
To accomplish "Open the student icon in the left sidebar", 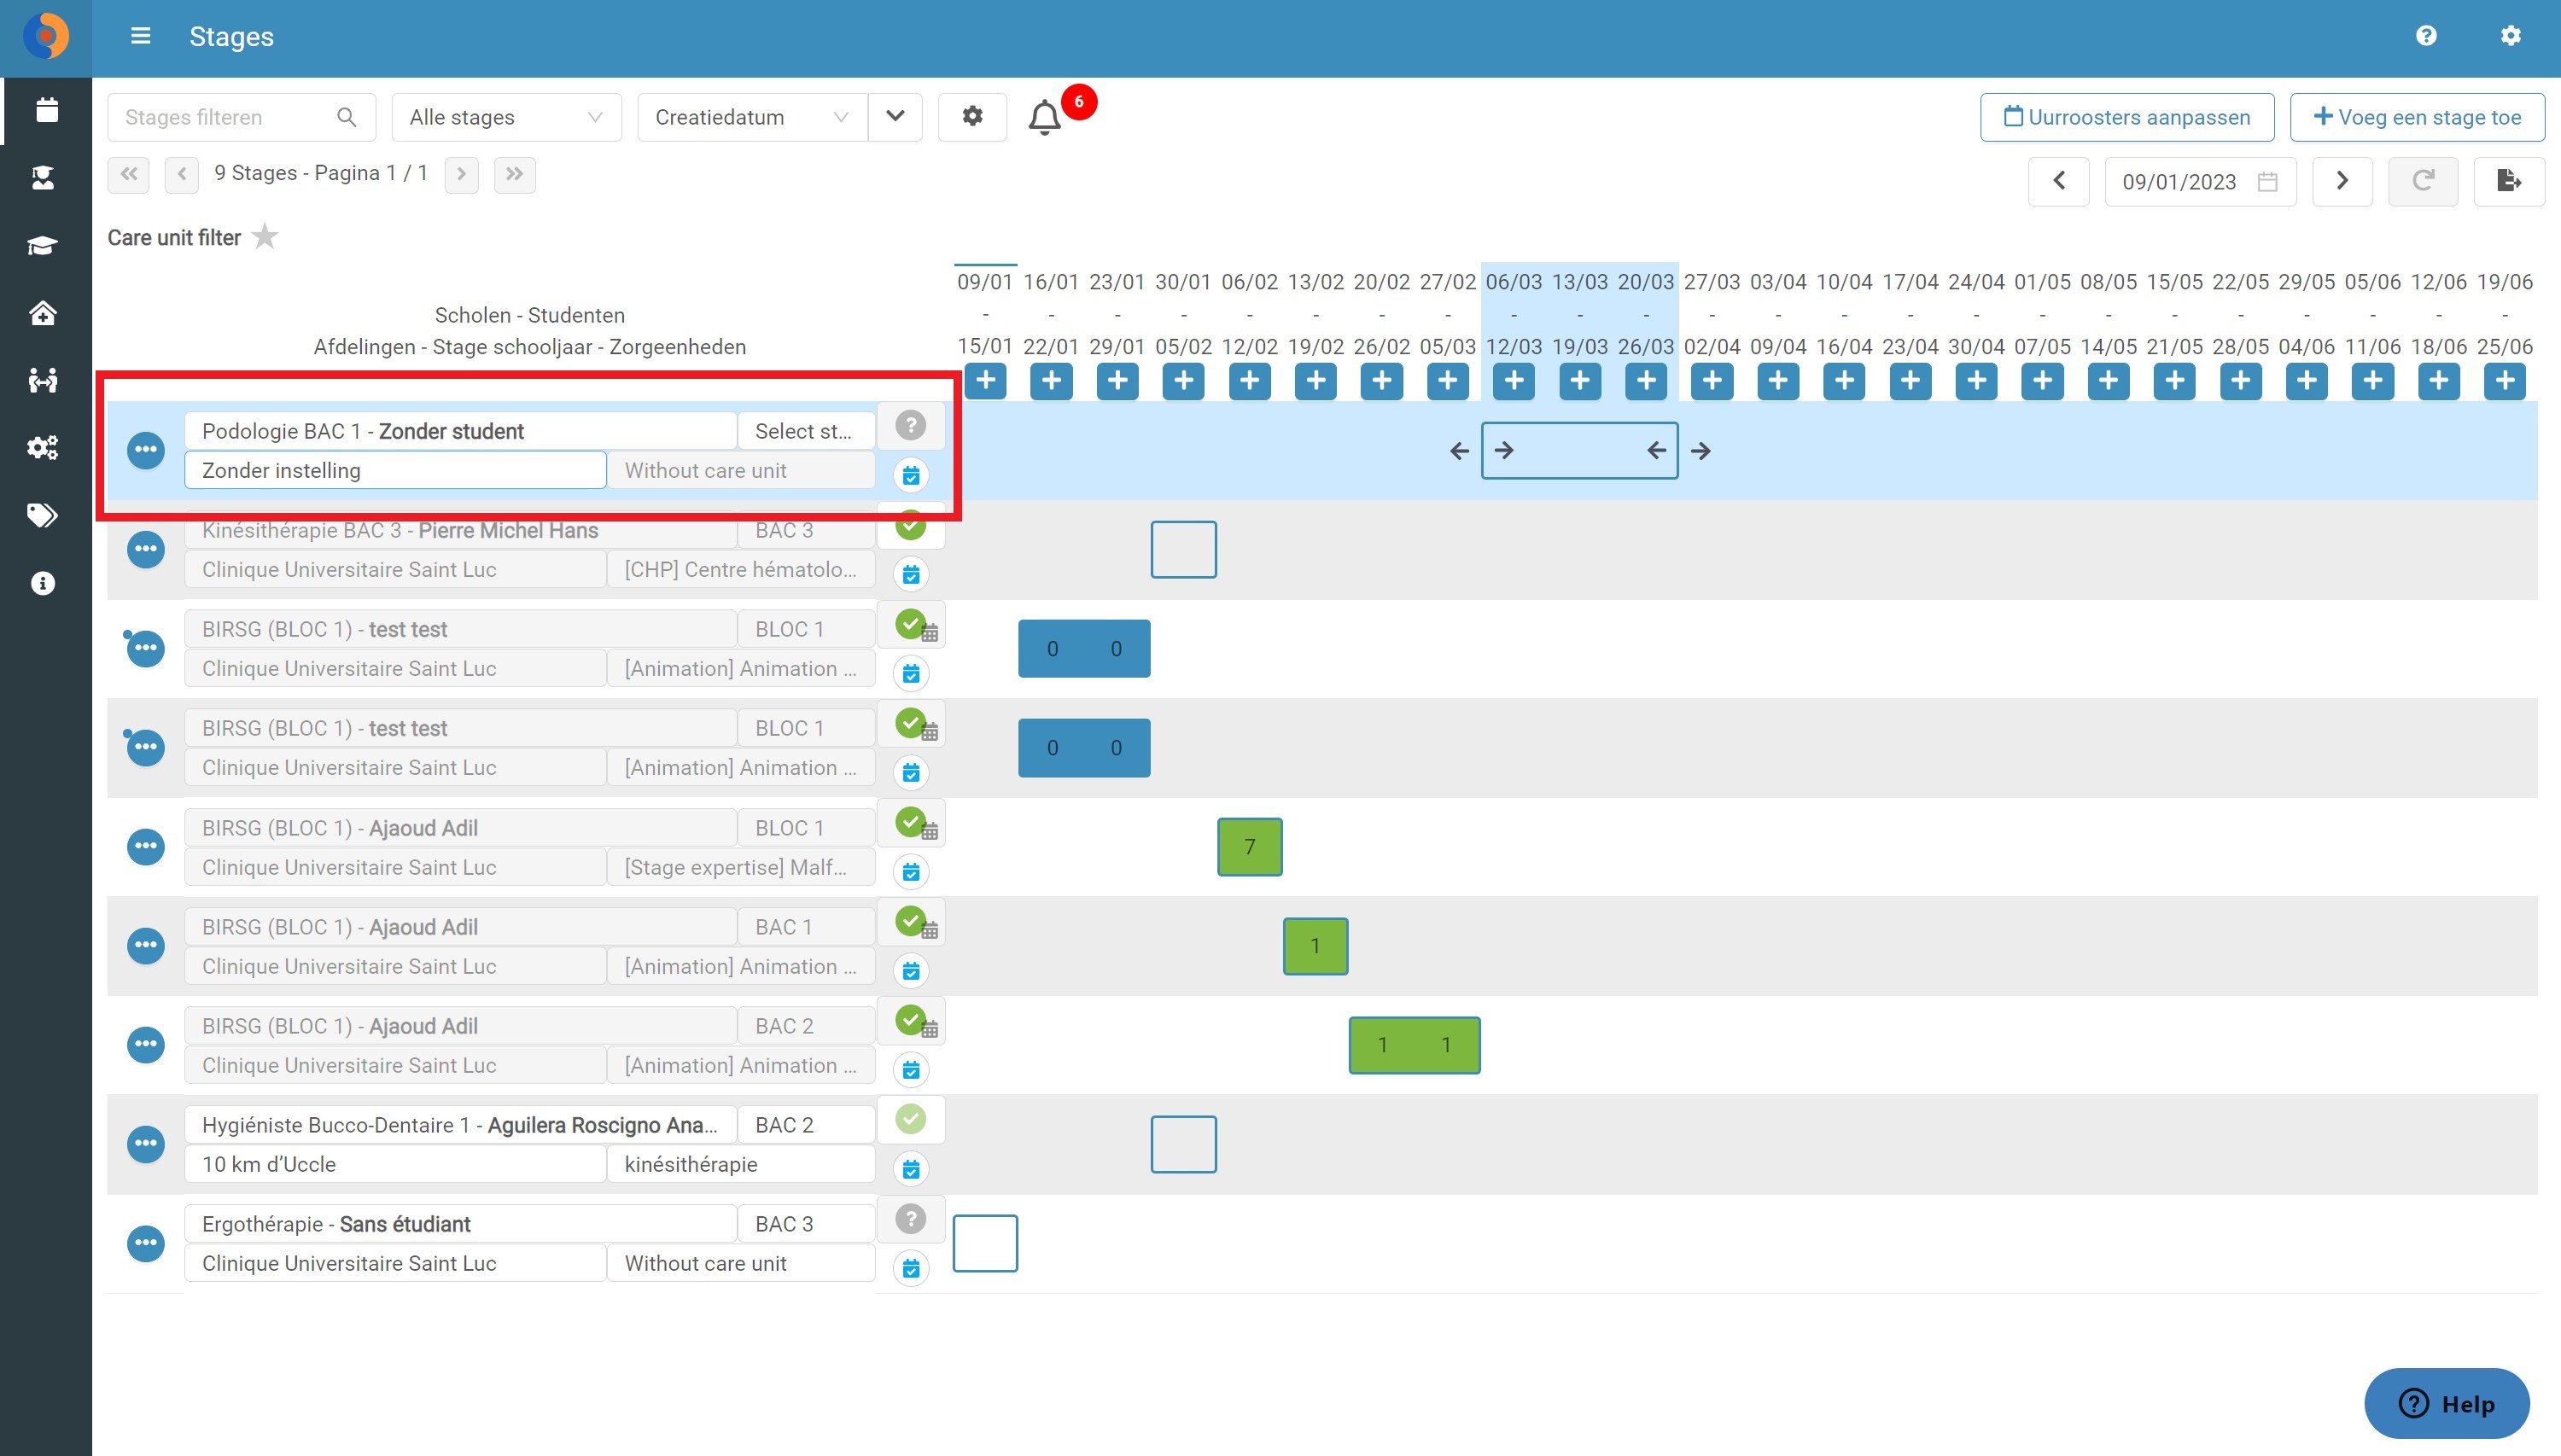I will pos(43,178).
